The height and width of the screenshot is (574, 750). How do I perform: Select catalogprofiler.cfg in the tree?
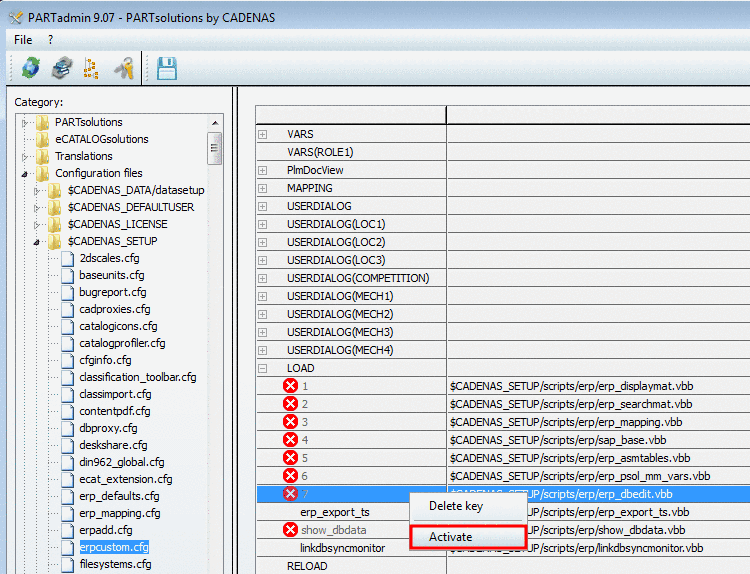tap(122, 343)
